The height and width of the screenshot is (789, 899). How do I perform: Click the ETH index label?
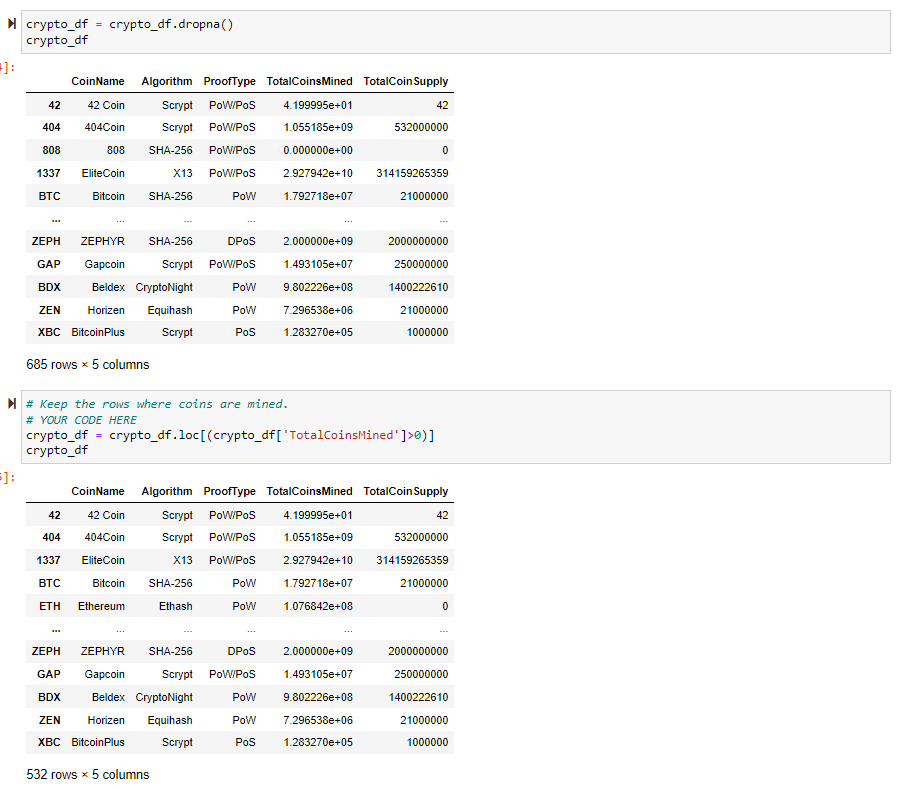pos(49,606)
